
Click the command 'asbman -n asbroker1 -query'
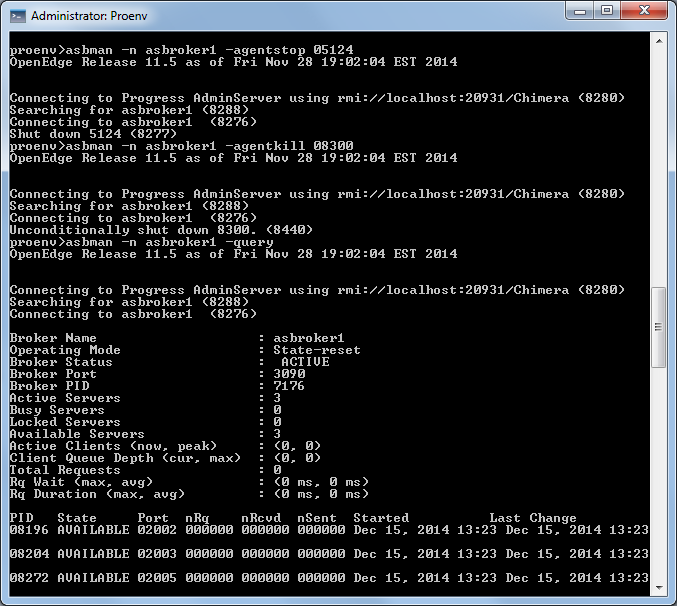tap(169, 242)
